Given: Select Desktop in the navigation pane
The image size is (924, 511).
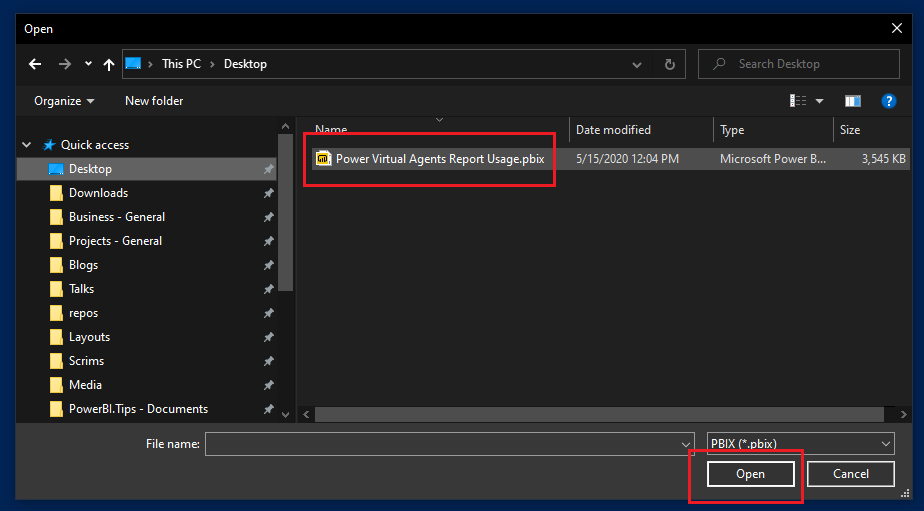Looking at the screenshot, I should tap(90, 169).
